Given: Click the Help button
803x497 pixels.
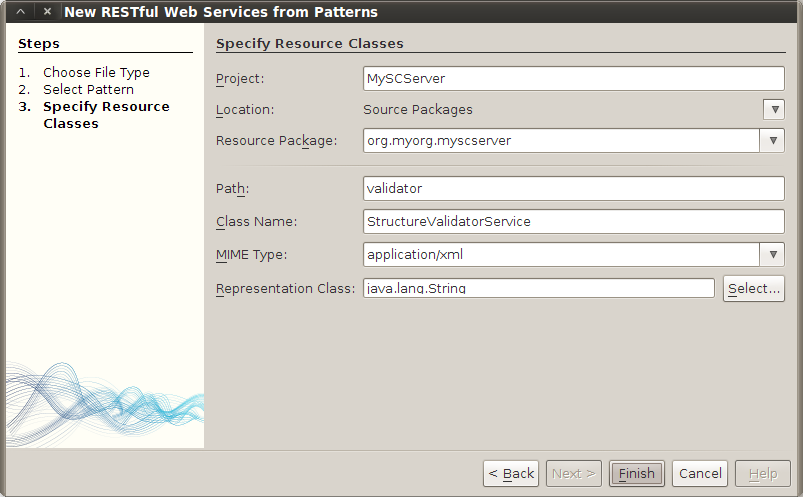Looking at the screenshot, I should pyautogui.click(x=762, y=473).
